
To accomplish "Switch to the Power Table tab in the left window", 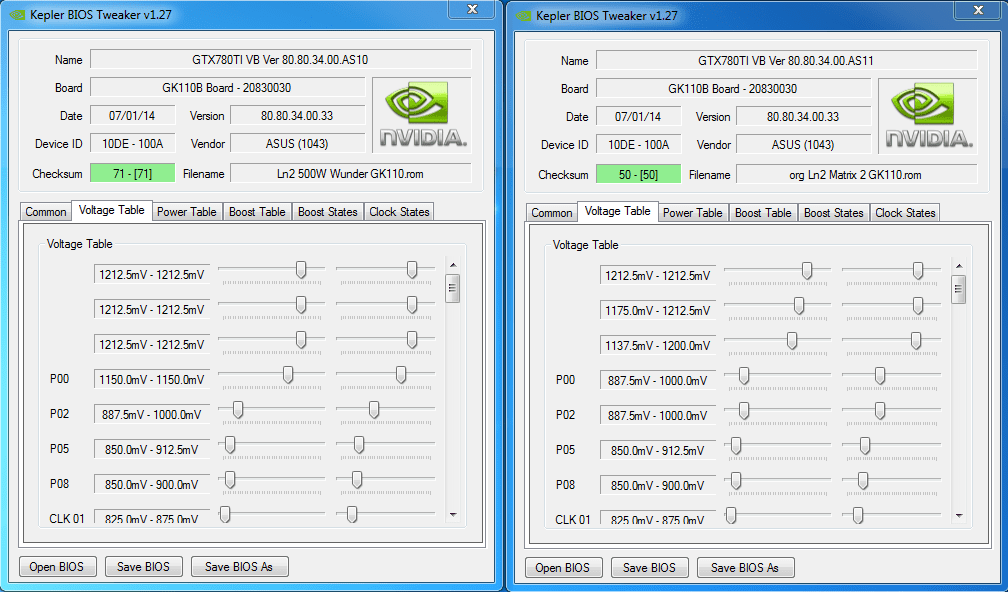I will [186, 211].
